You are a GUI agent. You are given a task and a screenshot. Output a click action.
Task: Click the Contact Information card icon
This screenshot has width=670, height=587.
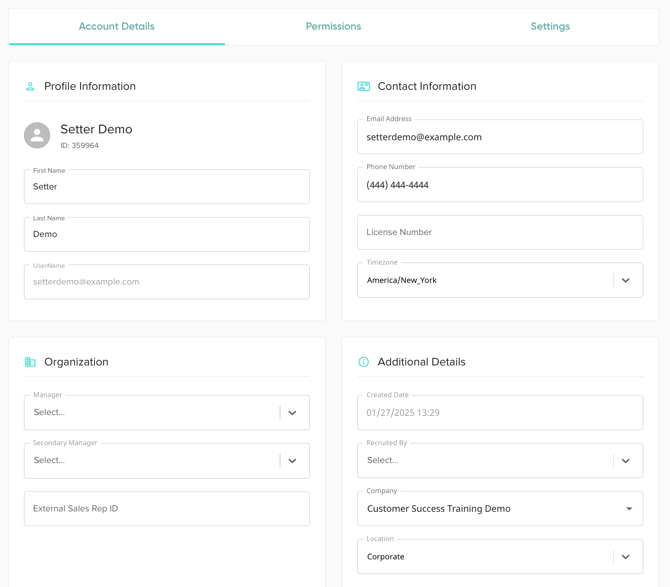point(363,87)
